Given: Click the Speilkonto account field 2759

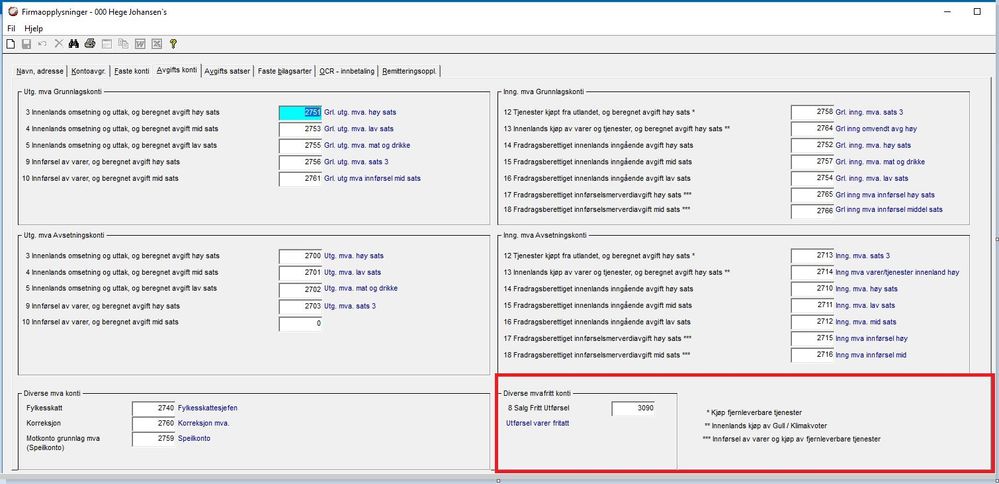Looking at the screenshot, I should tap(154, 439).
